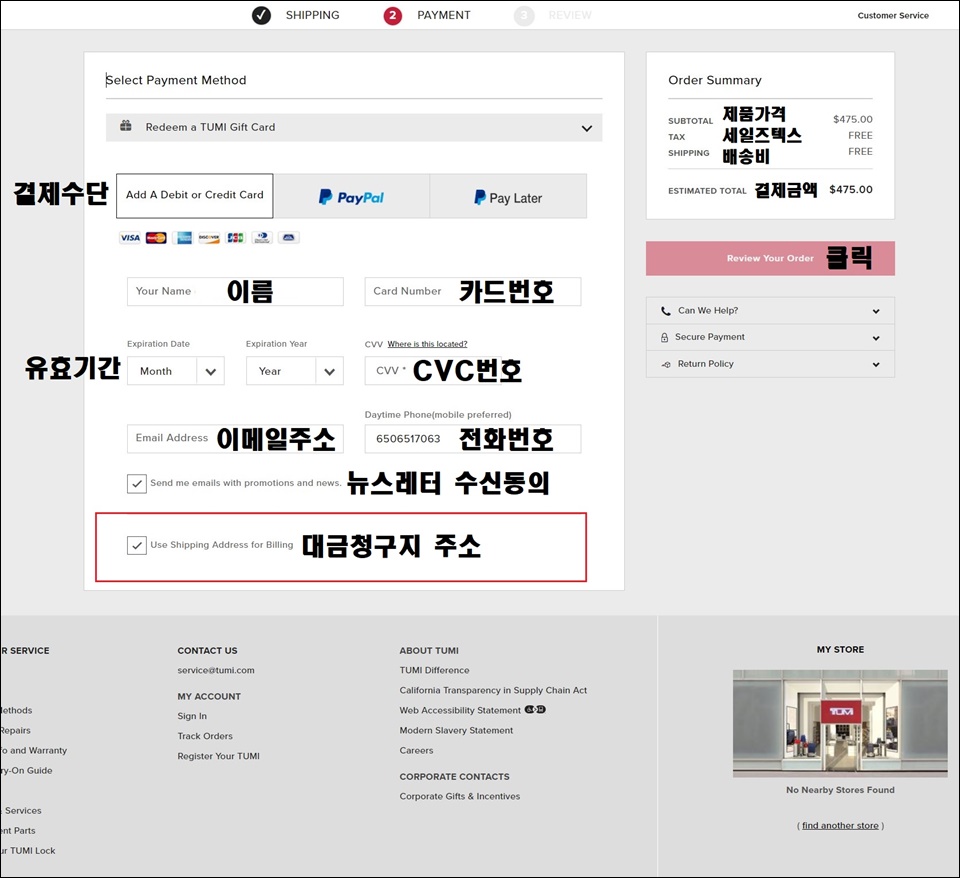Click the Shipping step checkmark icon

[261, 15]
